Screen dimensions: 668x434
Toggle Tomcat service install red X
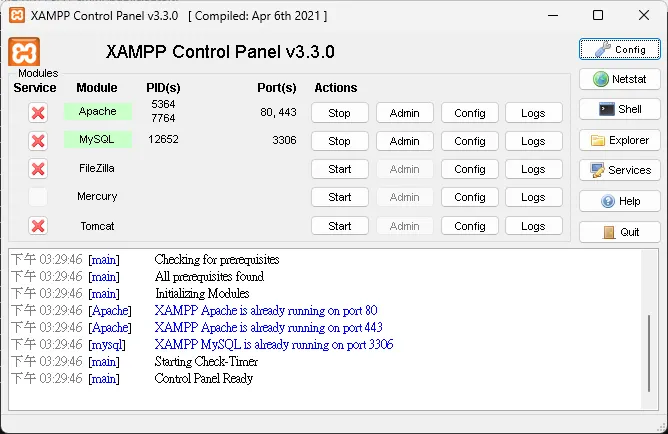(38, 226)
